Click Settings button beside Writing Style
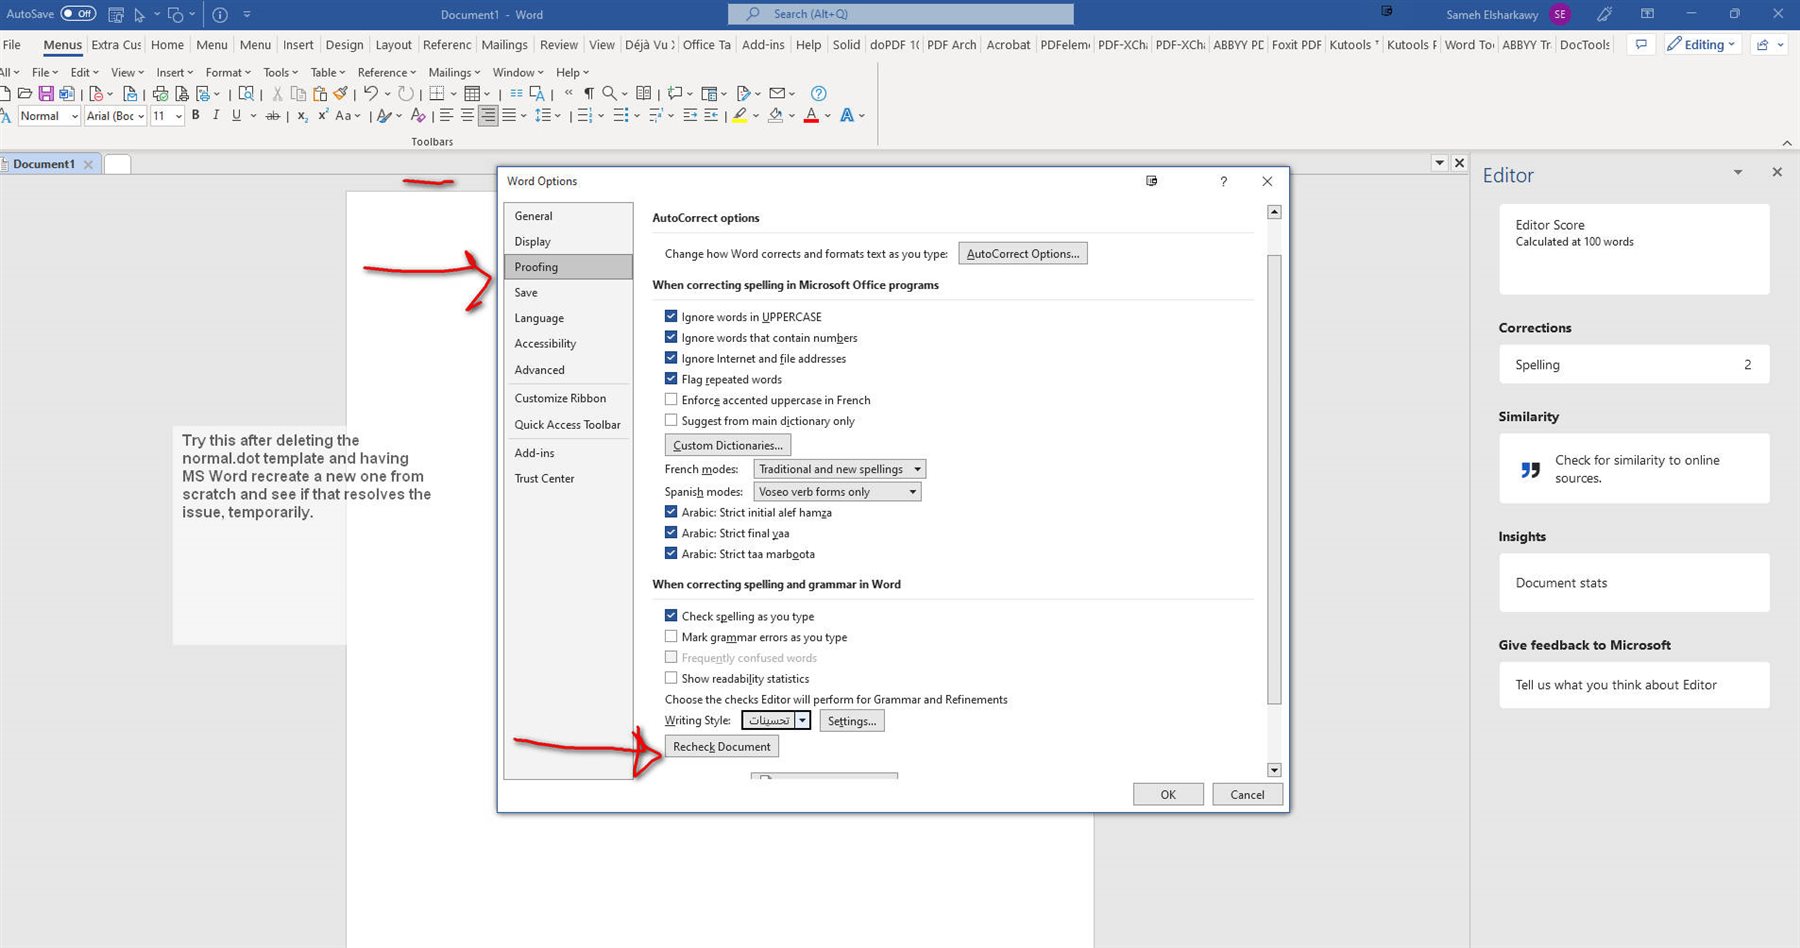 pos(851,720)
